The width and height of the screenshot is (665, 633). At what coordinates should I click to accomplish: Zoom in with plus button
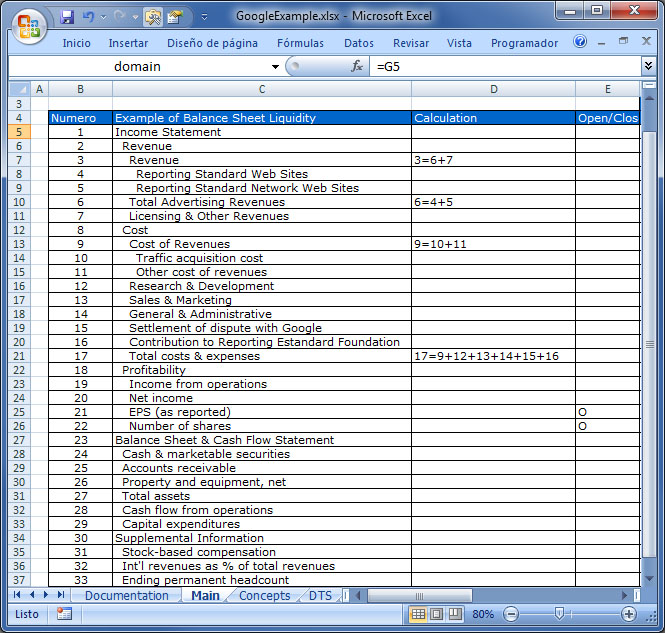click(629, 614)
